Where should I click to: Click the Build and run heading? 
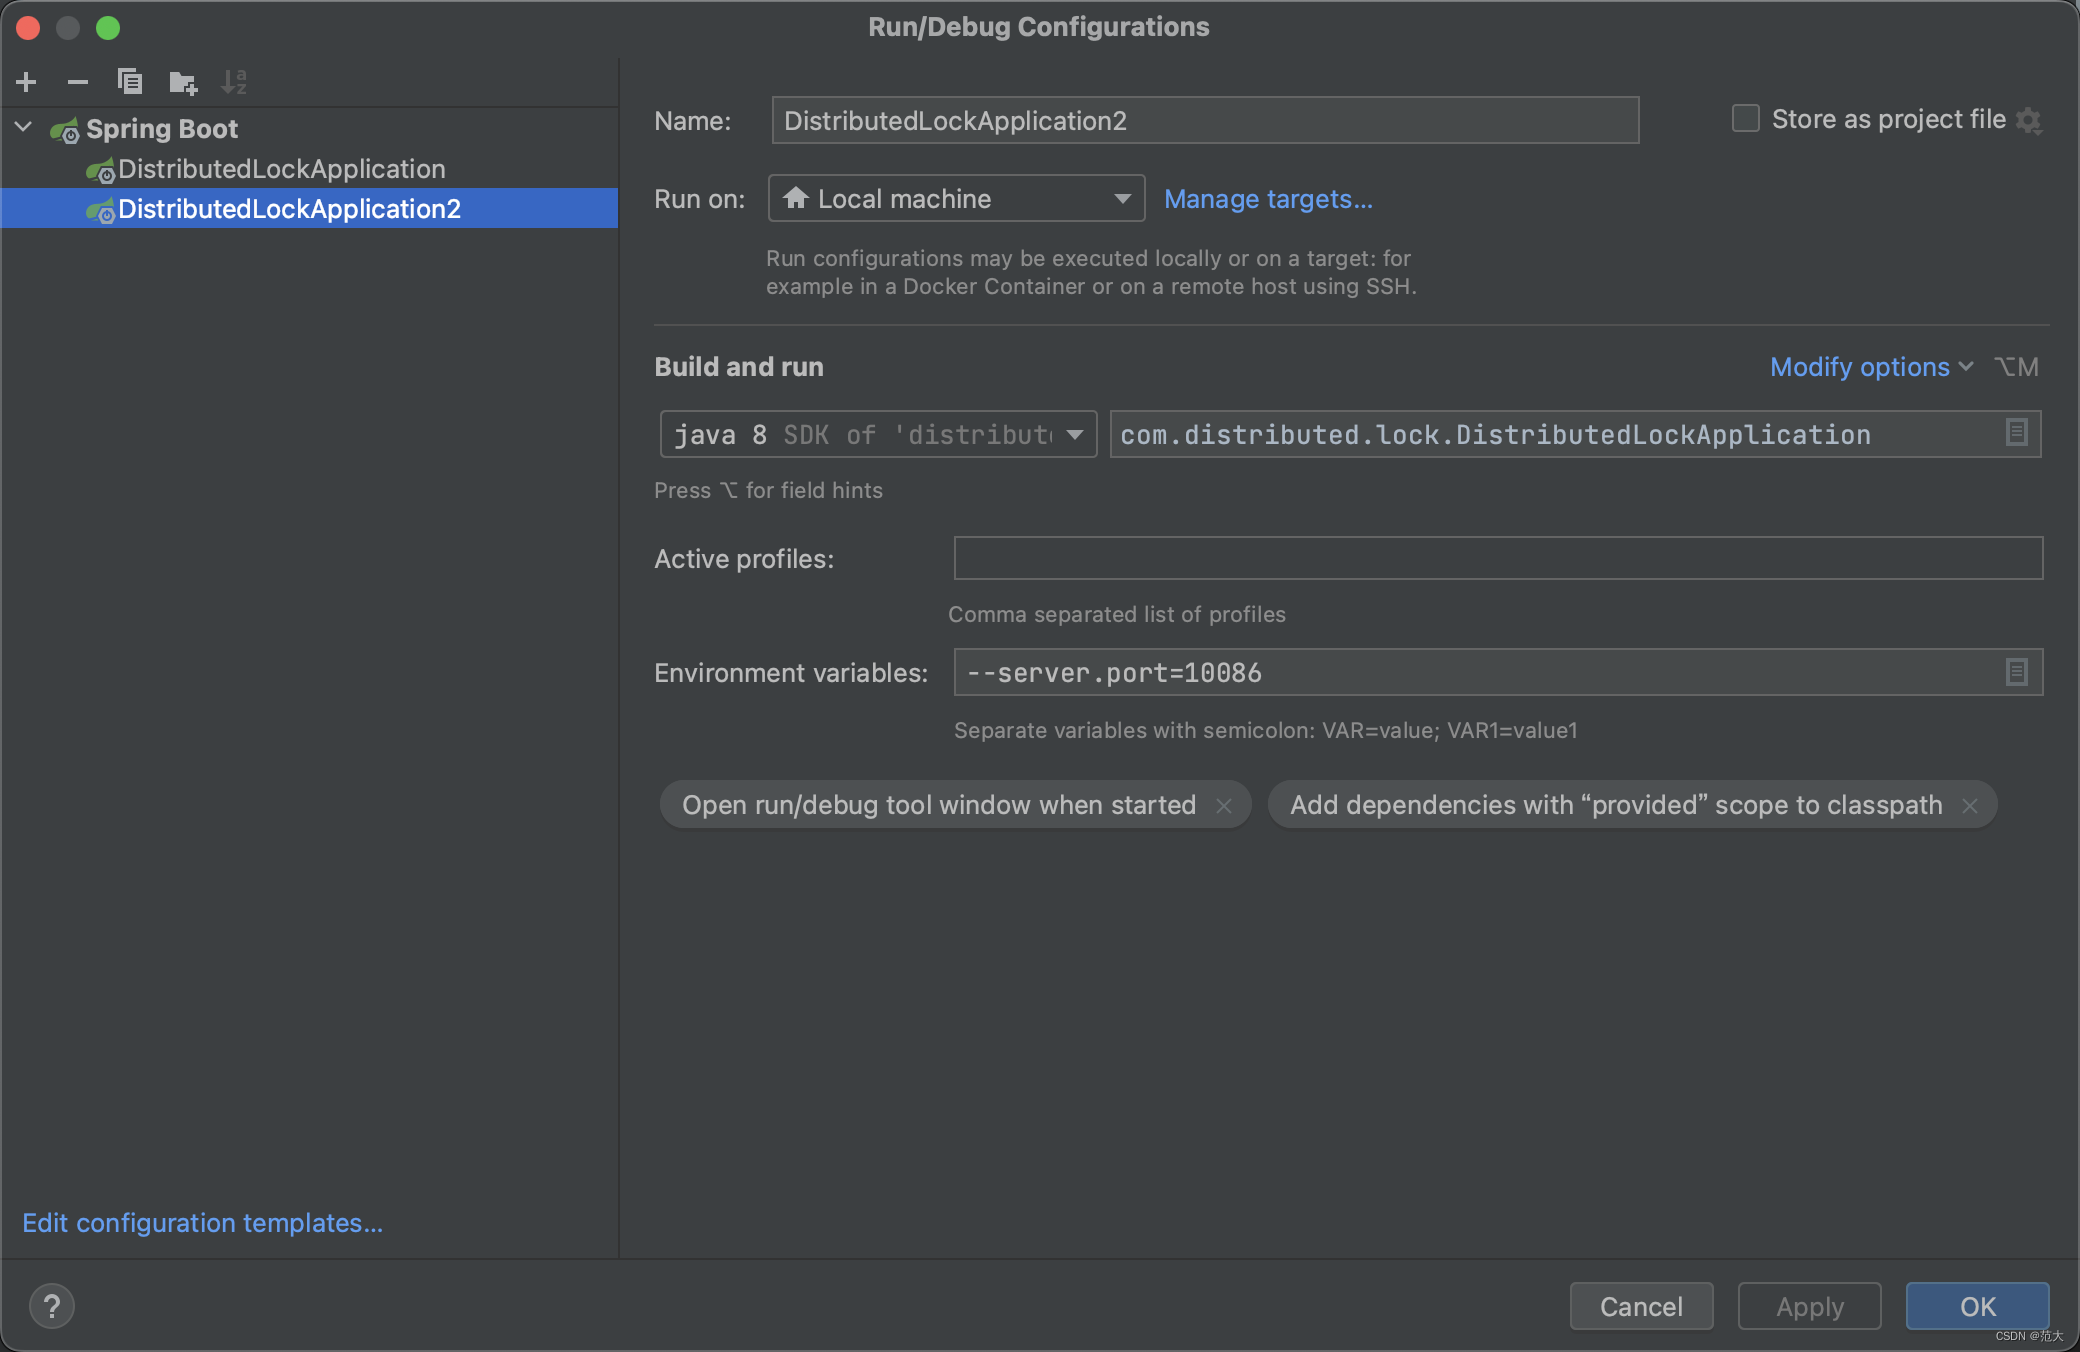pos(739,367)
